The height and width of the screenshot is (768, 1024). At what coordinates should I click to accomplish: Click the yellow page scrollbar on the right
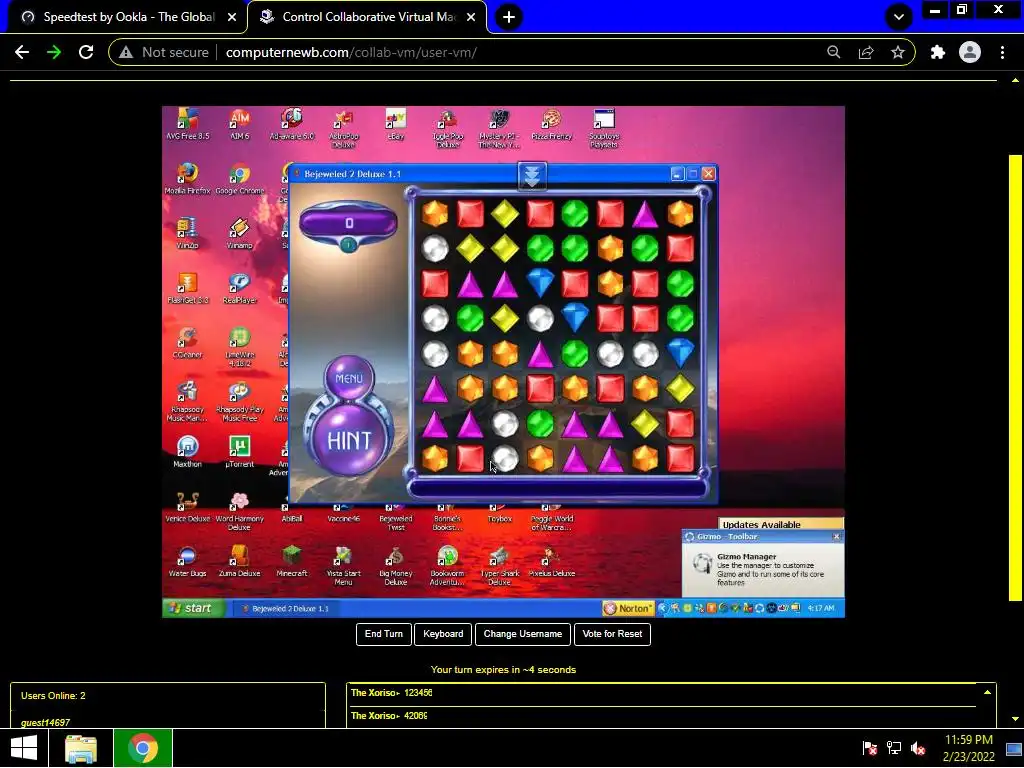coord(1015,377)
